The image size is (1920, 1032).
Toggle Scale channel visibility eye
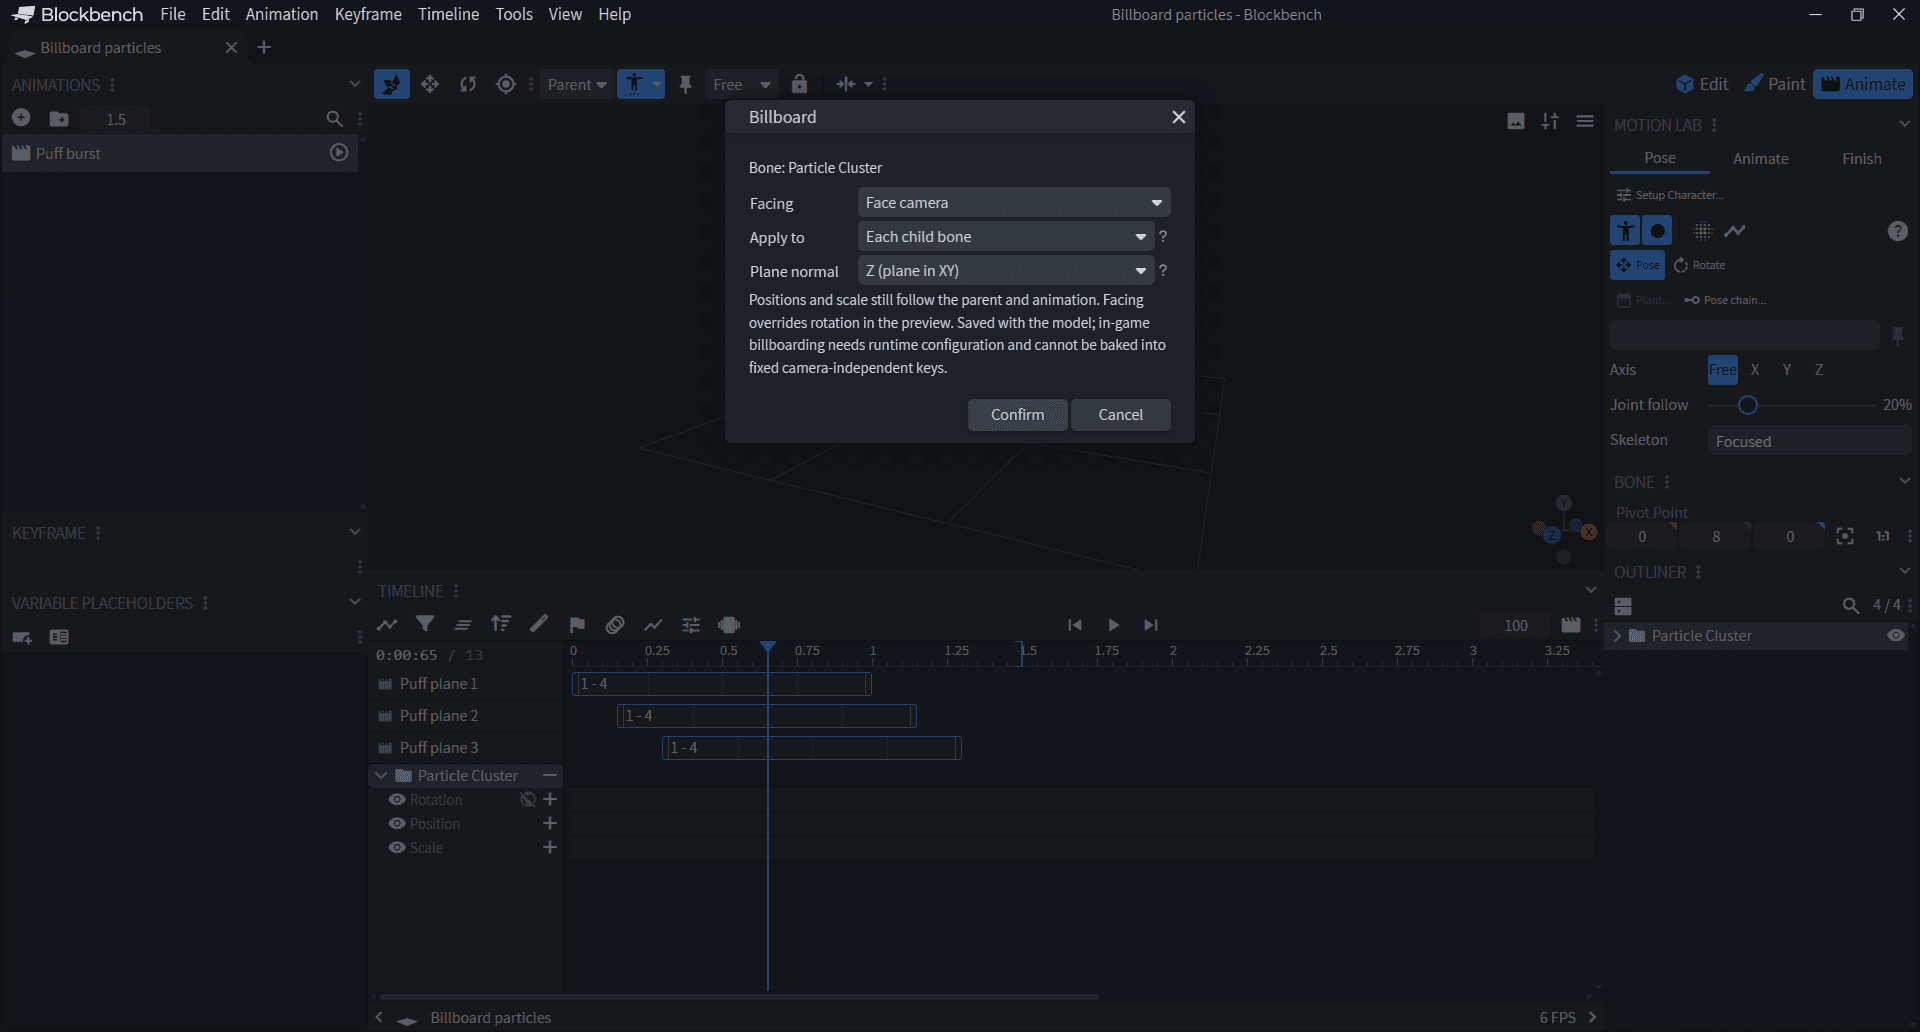(x=397, y=848)
